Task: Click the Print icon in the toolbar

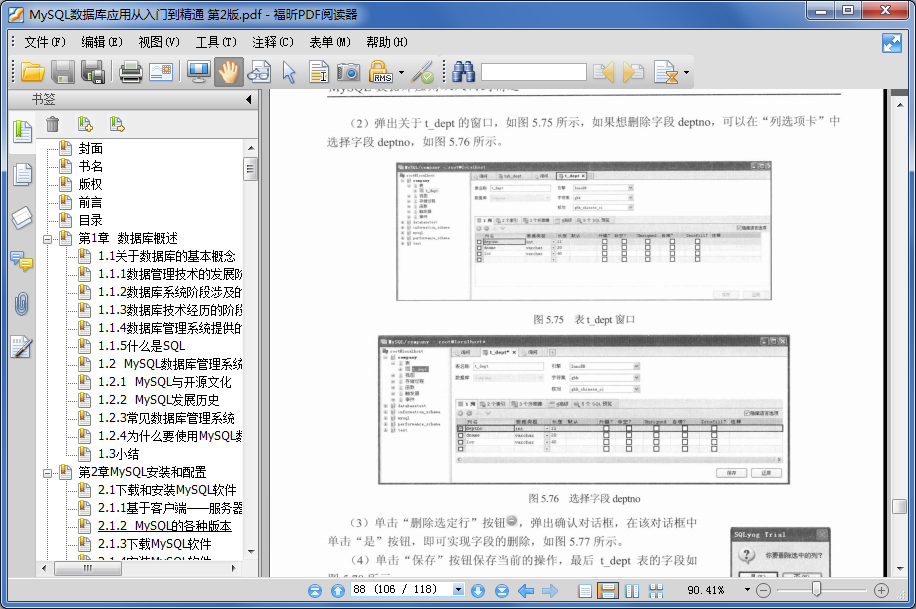Action: click(130, 72)
